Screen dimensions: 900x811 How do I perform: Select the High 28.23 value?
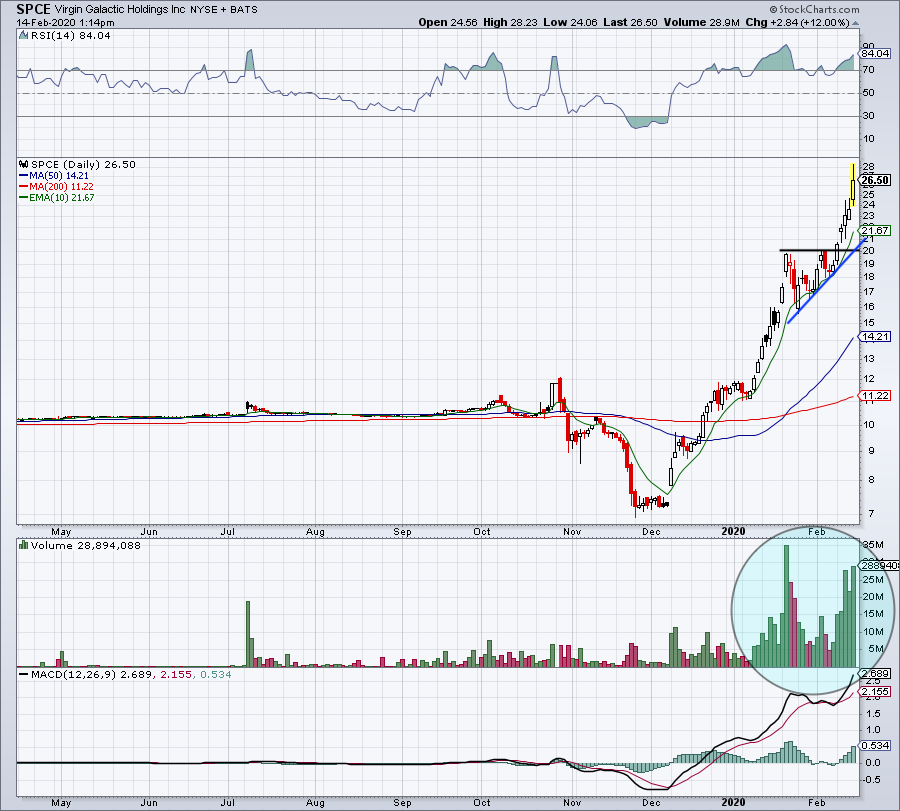click(x=510, y=22)
